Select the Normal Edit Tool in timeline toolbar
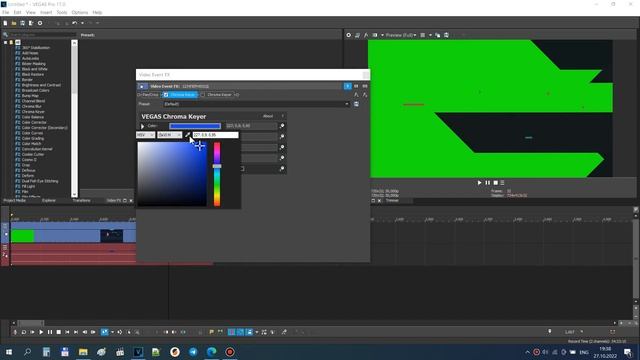Screen dimensions: 640x360 point(104,332)
